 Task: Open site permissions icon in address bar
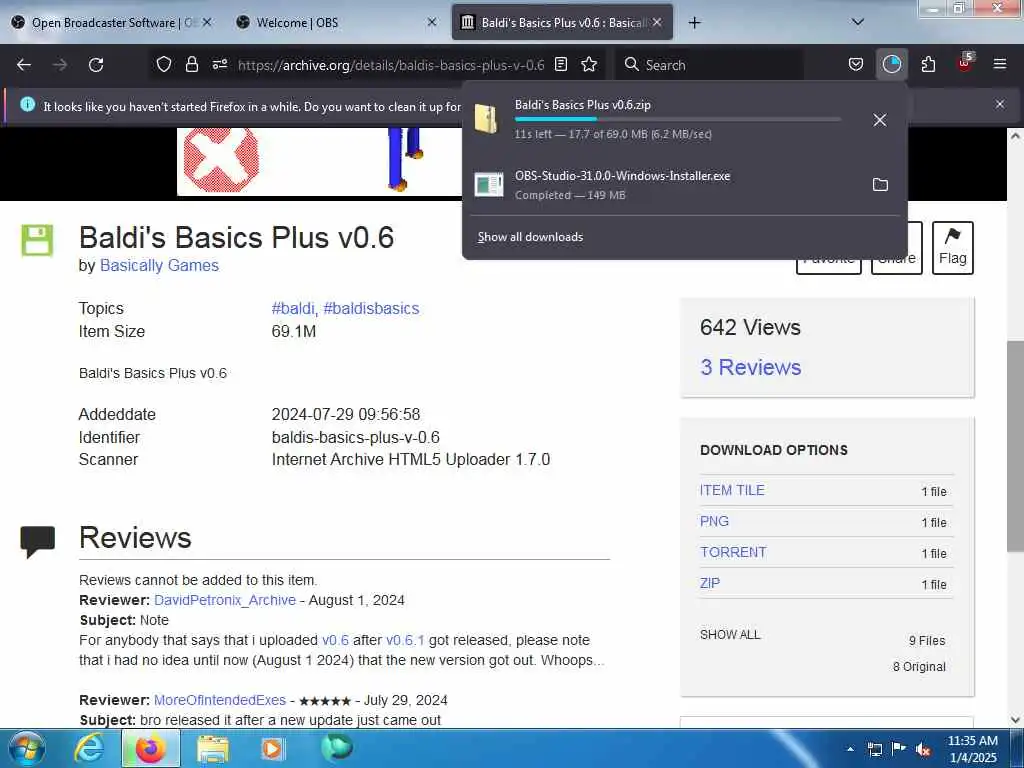220,64
